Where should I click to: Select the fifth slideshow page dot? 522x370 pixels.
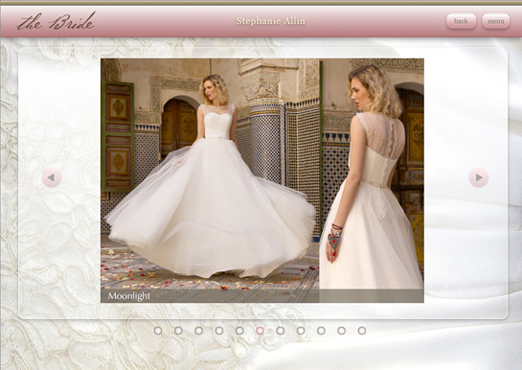click(239, 331)
